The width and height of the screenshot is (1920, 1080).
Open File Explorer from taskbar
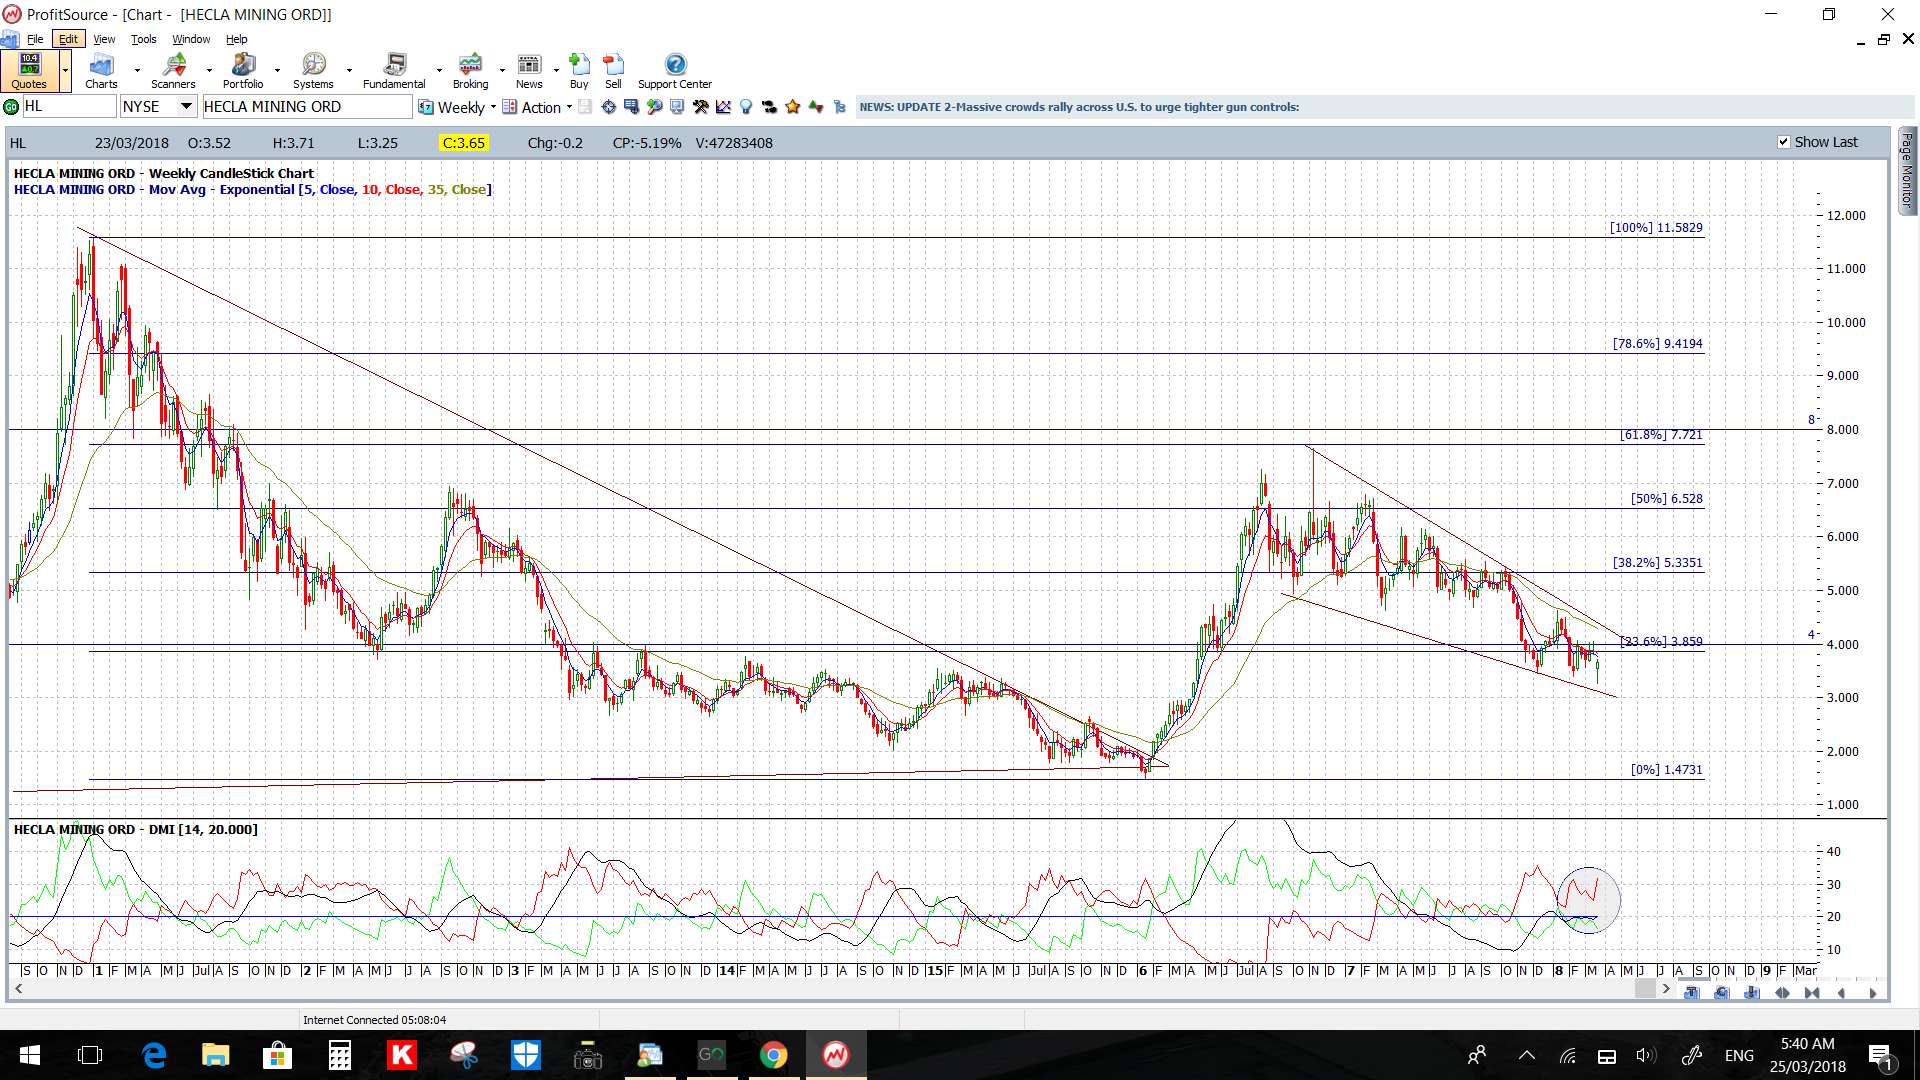tap(215, 1055)
